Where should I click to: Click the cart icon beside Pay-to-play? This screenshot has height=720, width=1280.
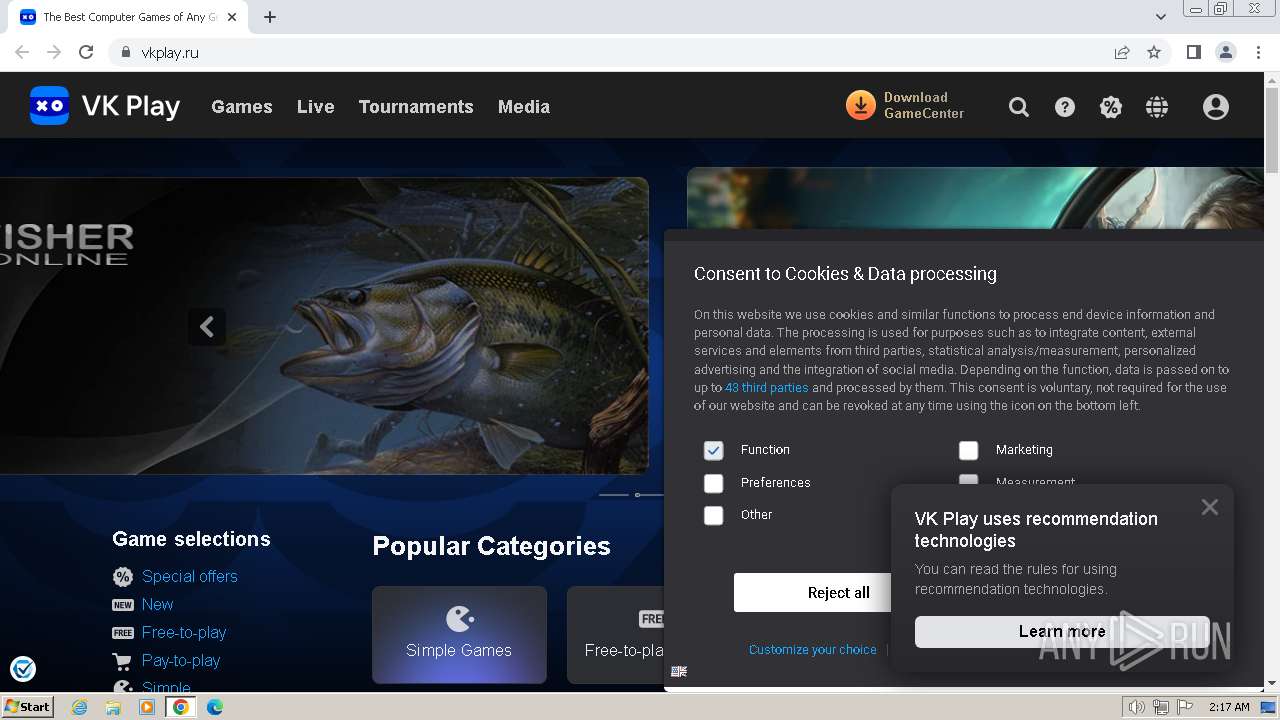123,661
